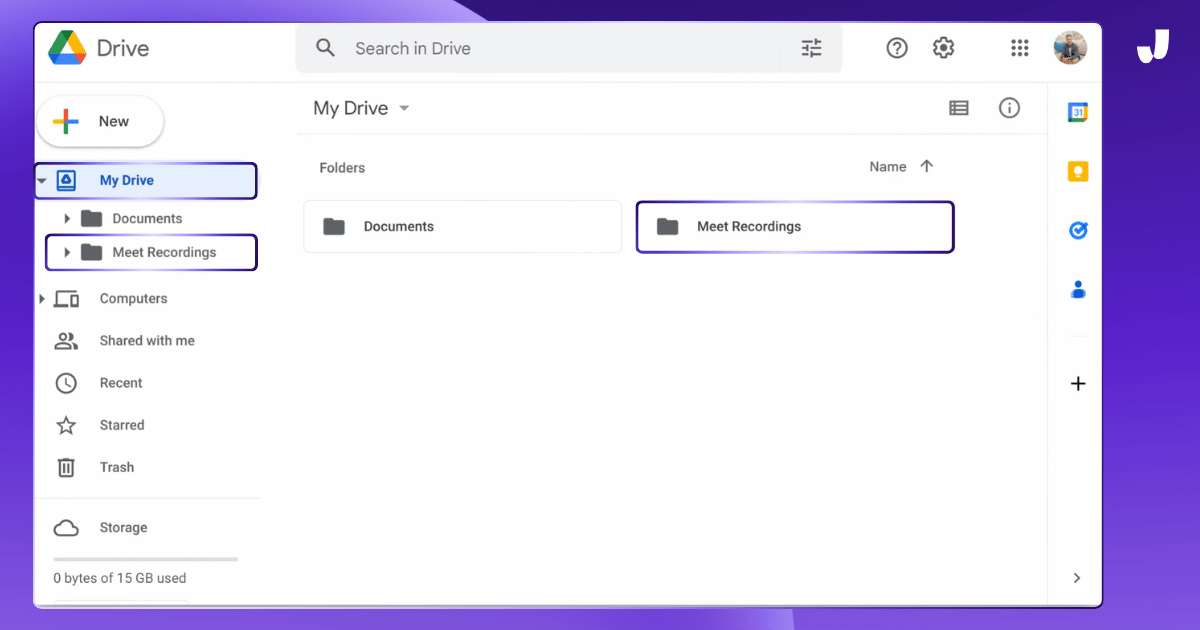Image resolution: width=1200 pixels, height=630 pixels.
Task: Open the Google apps grid
Action: 1020,48
